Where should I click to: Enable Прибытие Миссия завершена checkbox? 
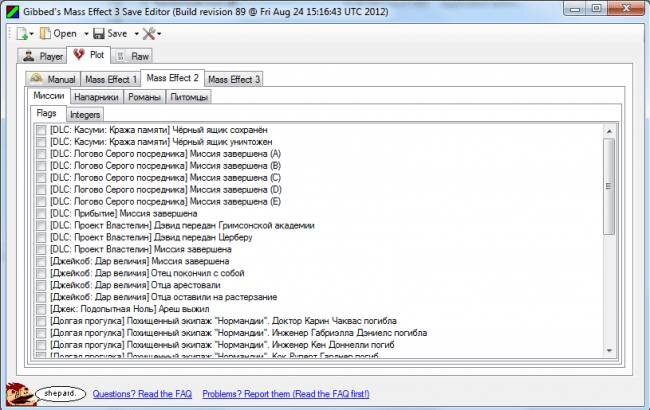41,213
